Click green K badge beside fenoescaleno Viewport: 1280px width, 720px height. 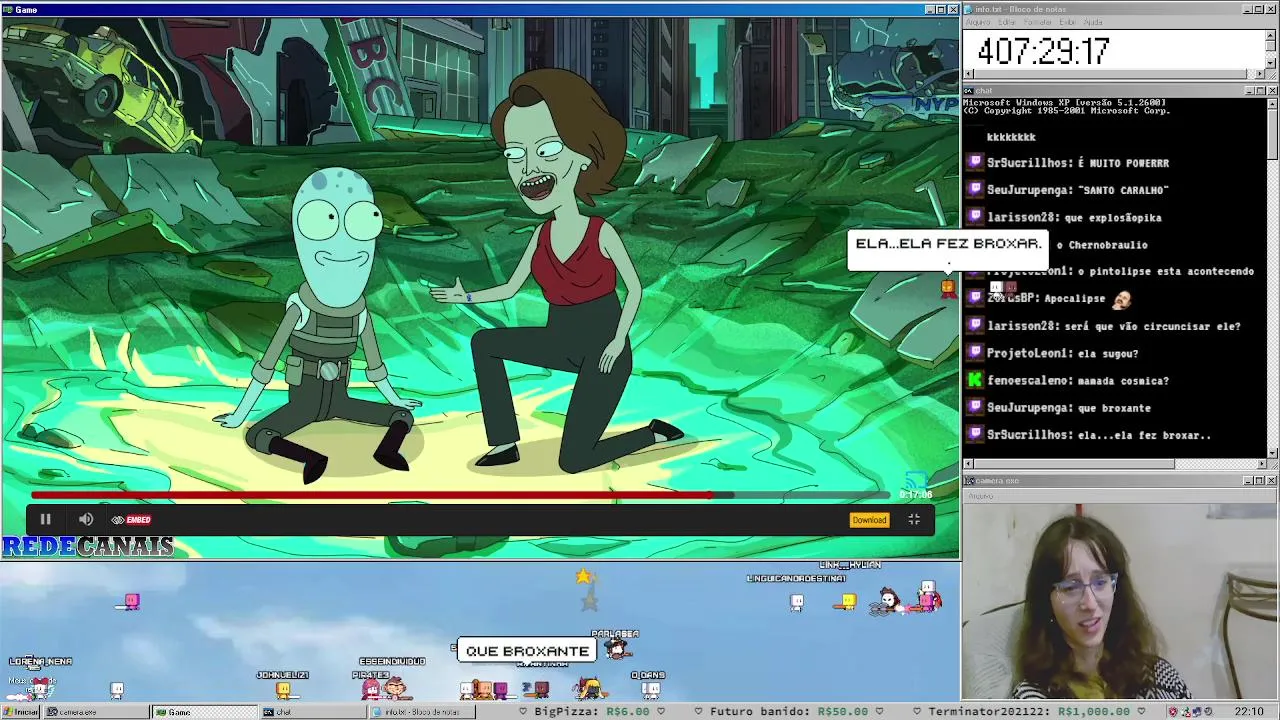pyautogui.click(x=975, y=380)
